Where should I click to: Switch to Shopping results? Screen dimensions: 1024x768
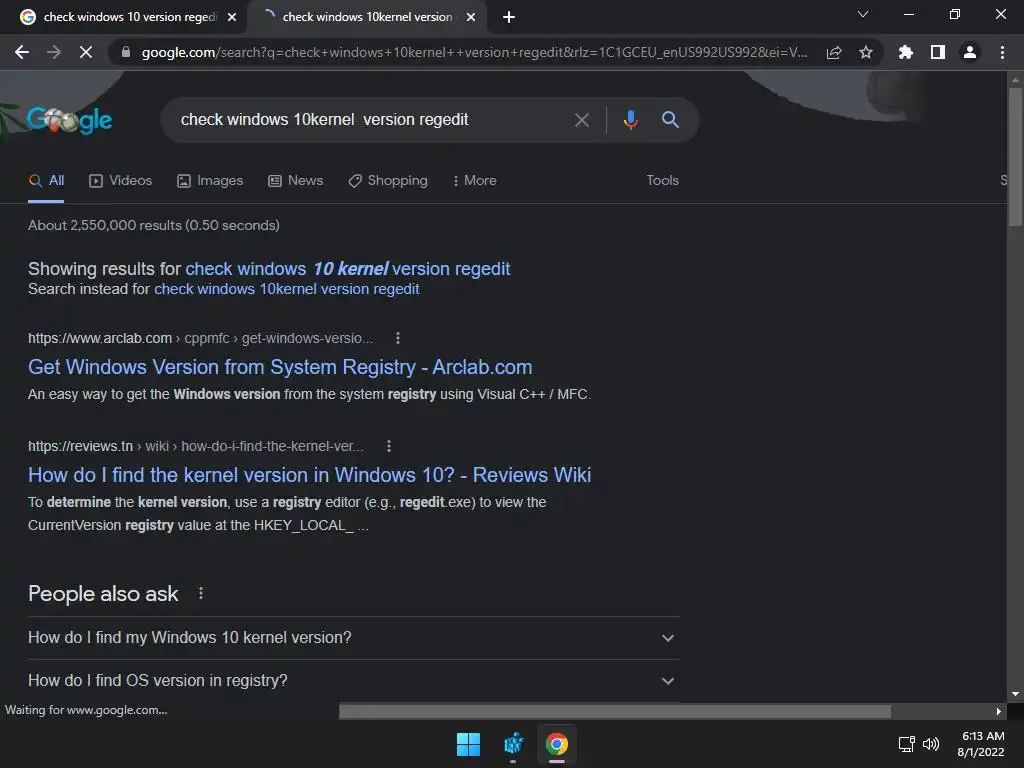(388, 180)
